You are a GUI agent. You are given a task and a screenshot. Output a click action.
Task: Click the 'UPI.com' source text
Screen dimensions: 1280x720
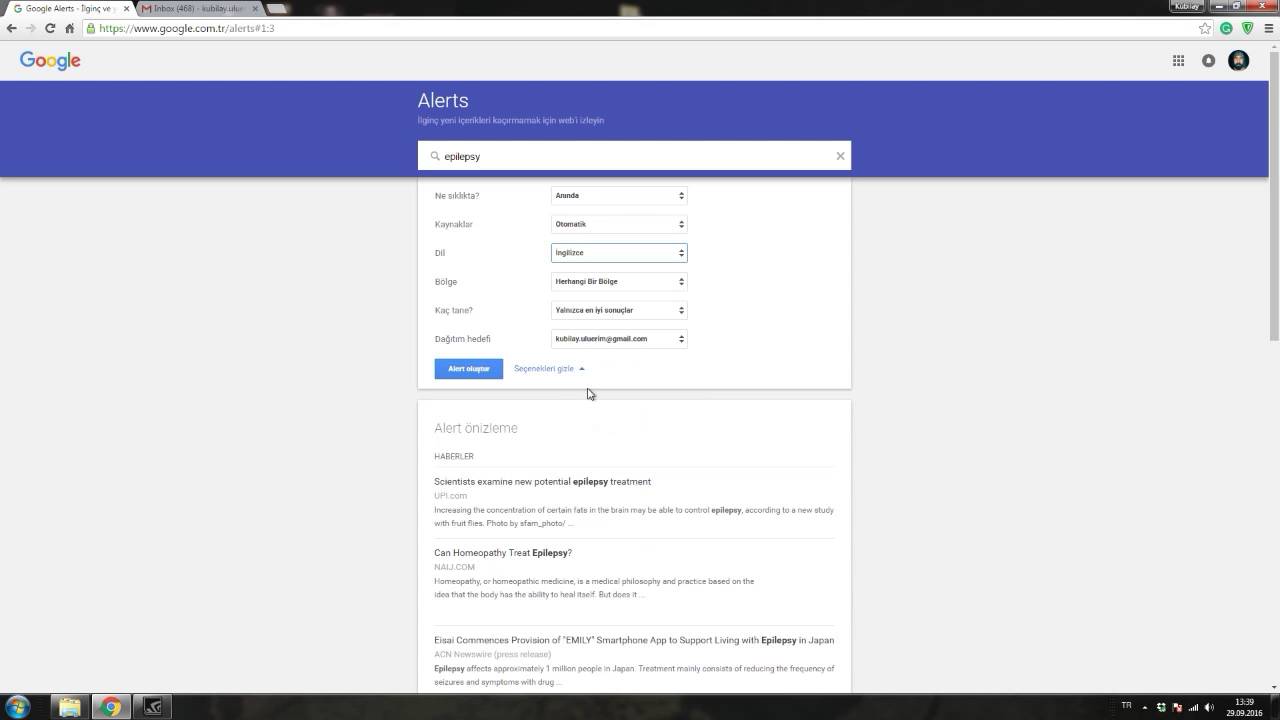point(450,496)
